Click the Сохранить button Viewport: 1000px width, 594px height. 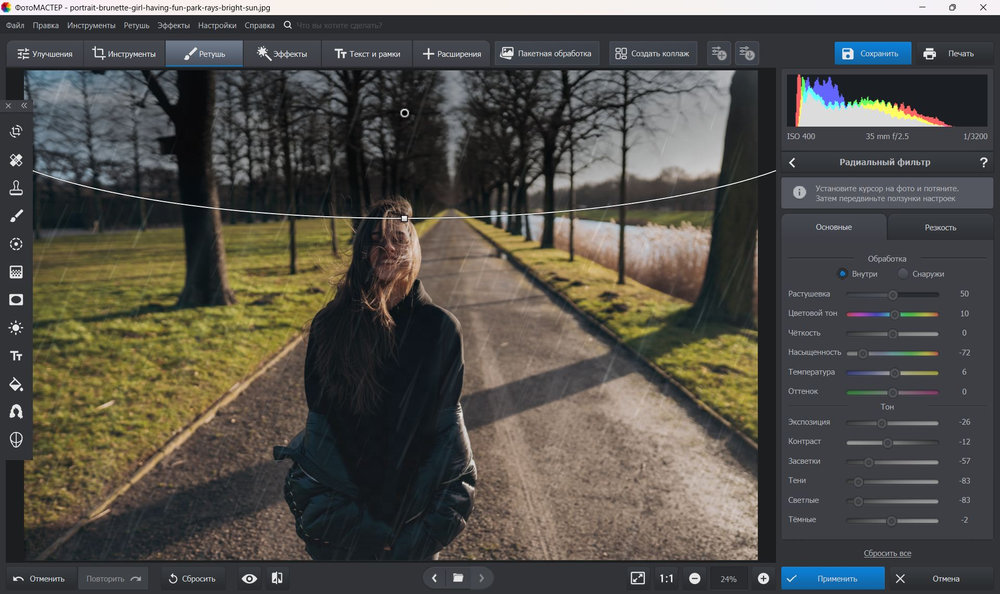(872, 54)
